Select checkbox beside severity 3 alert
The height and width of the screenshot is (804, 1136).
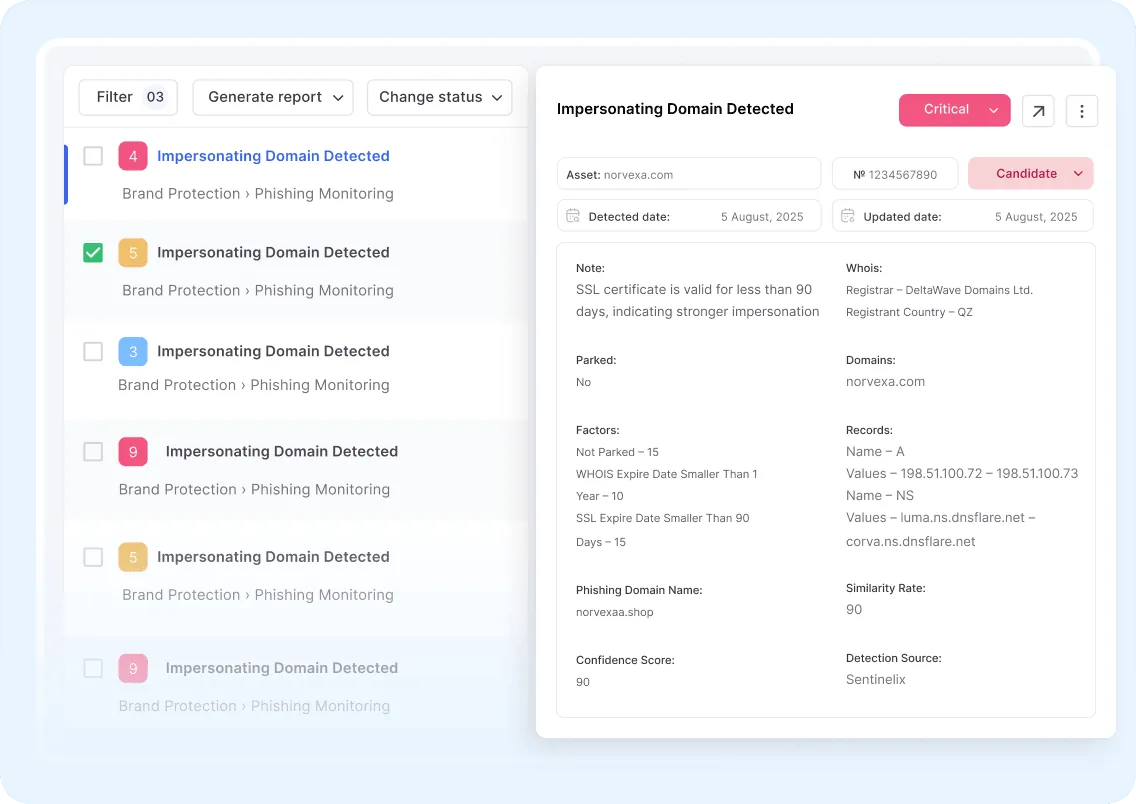coord(93,351)
